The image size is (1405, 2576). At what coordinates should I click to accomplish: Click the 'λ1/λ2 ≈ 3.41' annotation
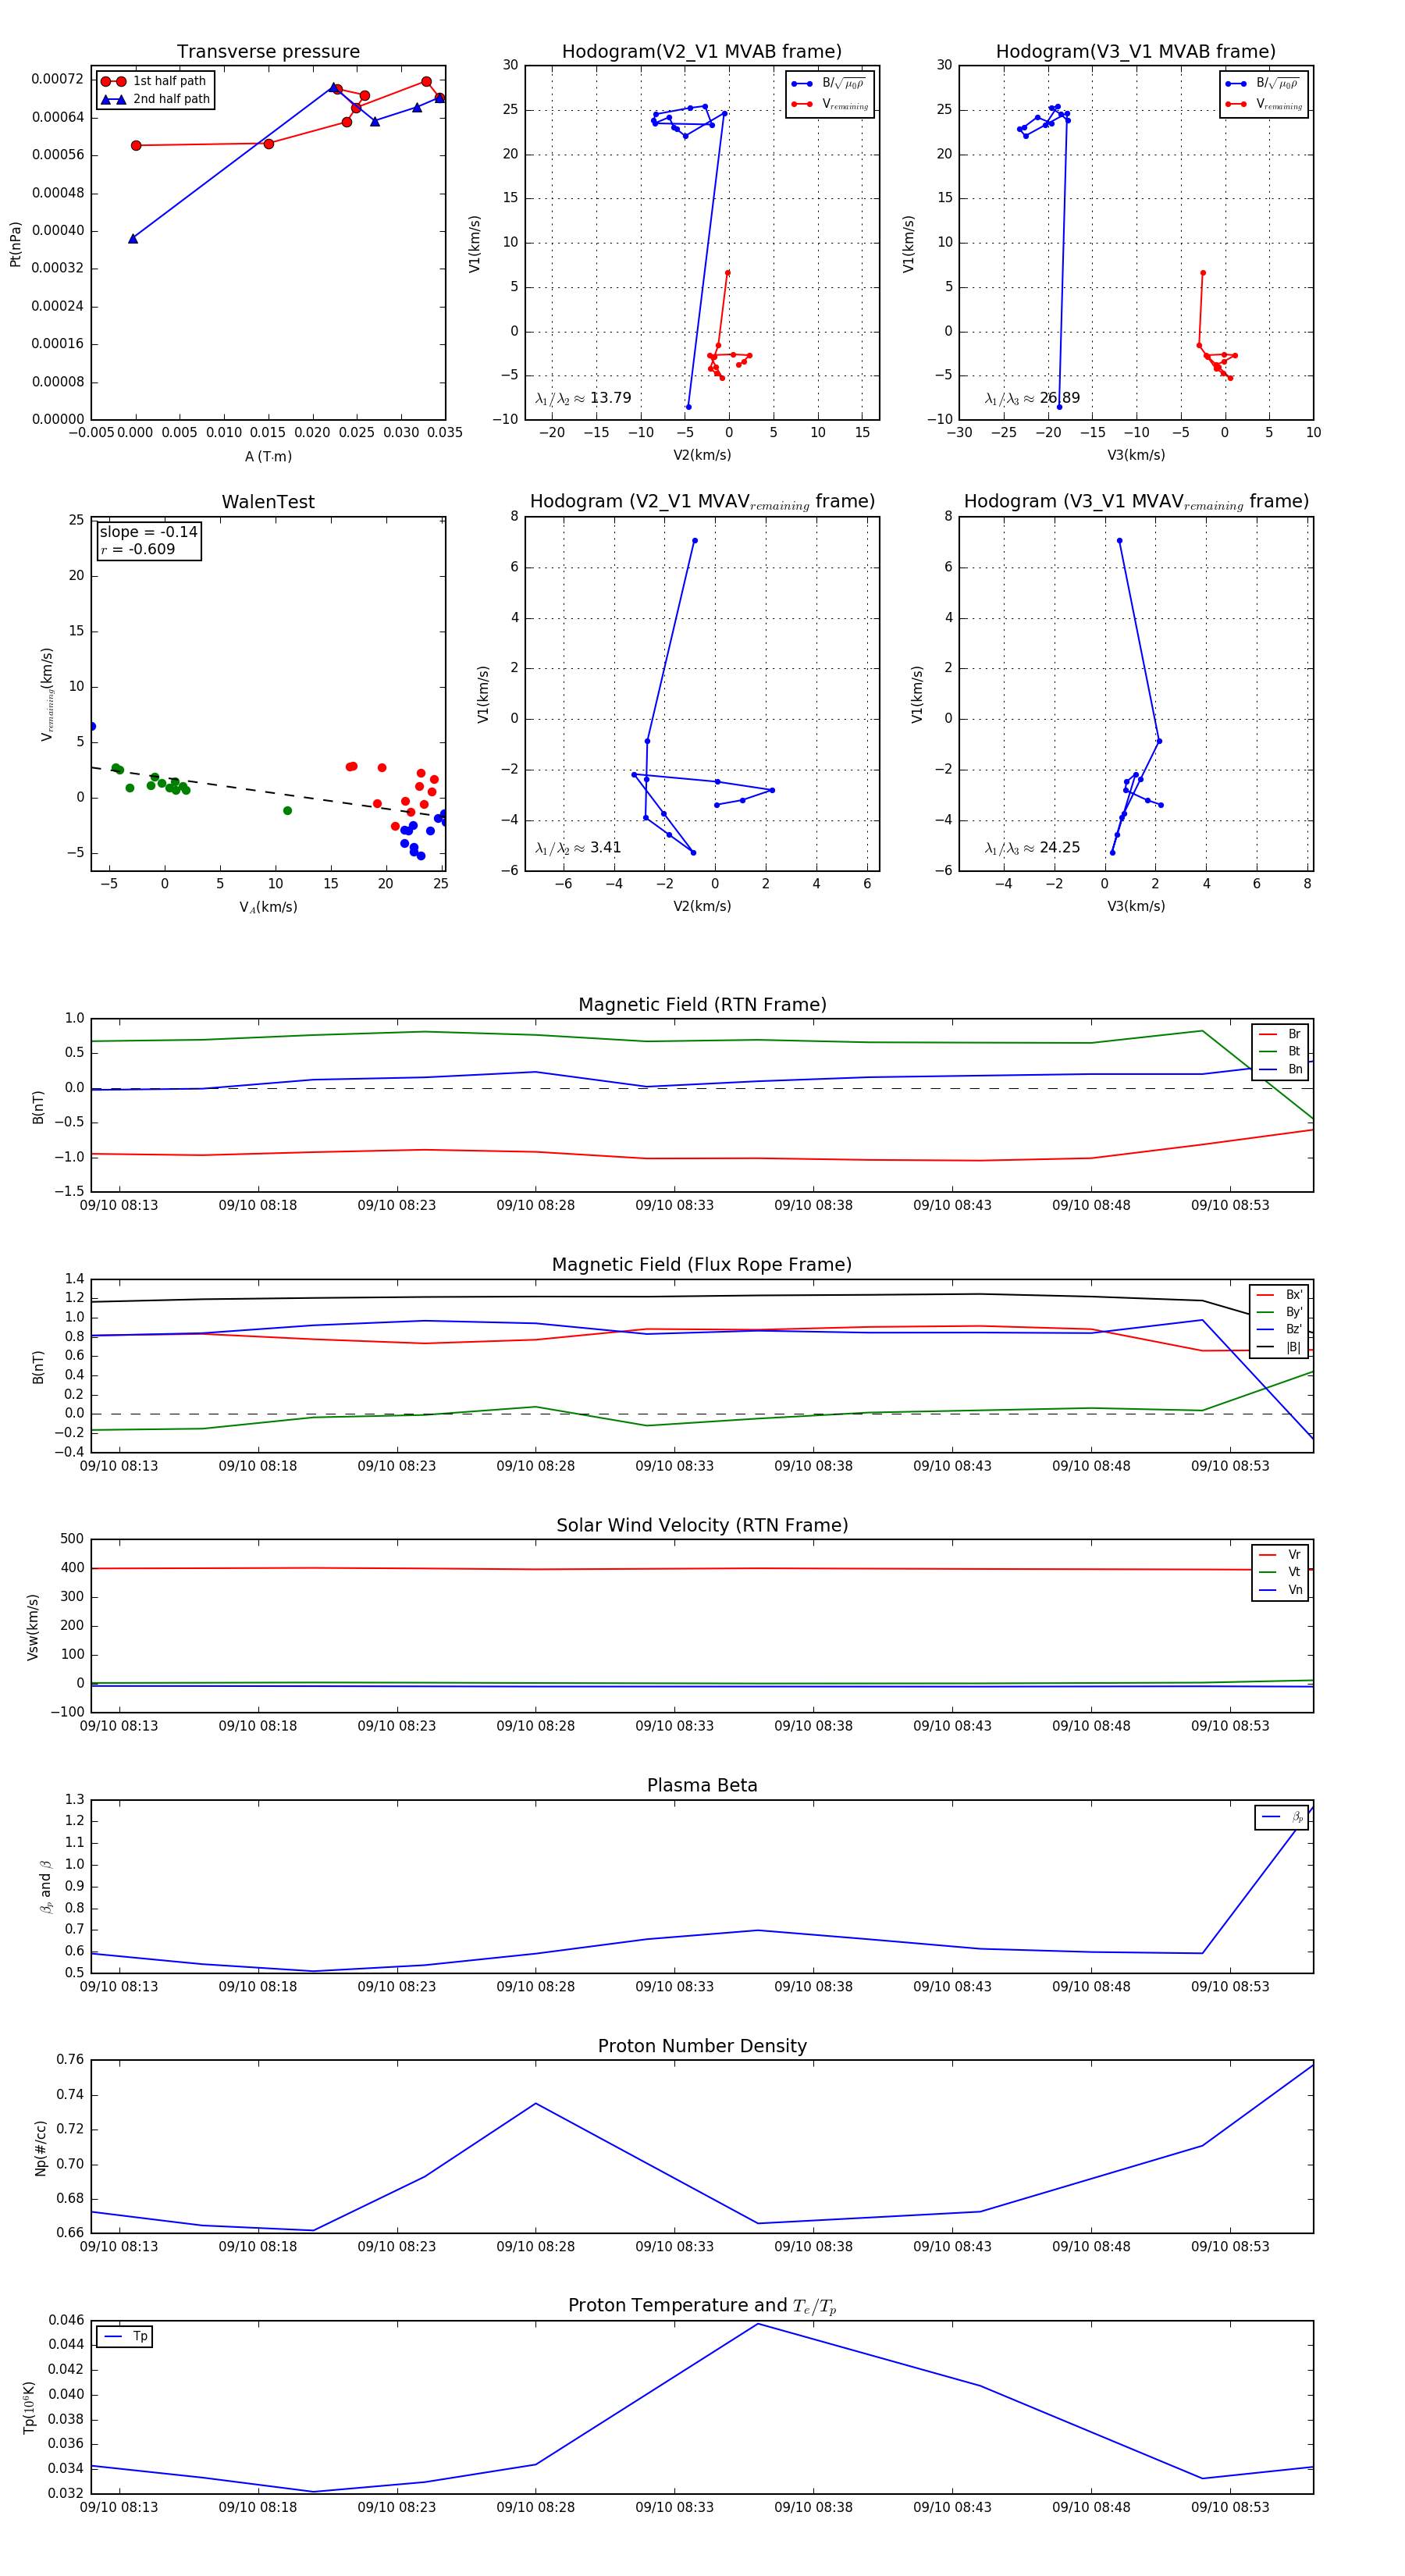pyautogui.click(x=578, y=848)
